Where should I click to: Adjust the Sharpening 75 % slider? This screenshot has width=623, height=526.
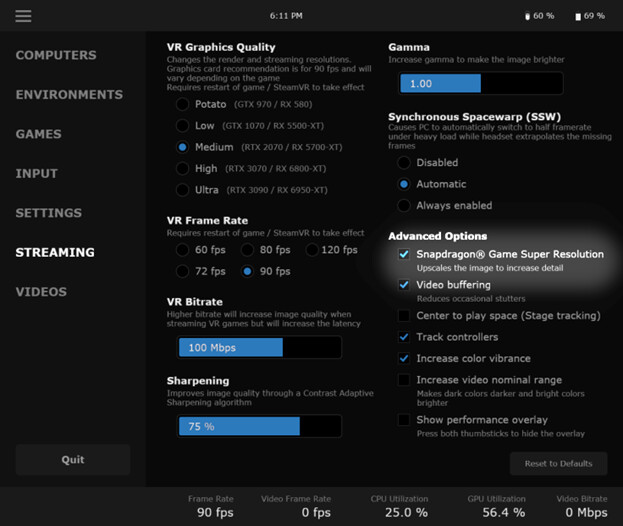coord(259,426)
